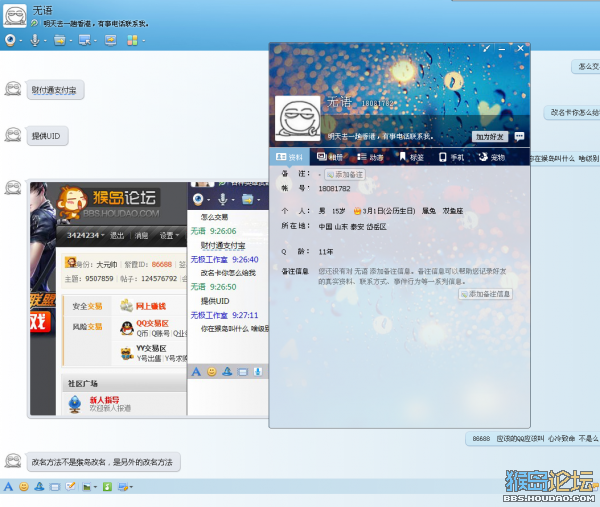
Task: Expand apps grid dropdown arrow
Action: click(x=143, y=41)
